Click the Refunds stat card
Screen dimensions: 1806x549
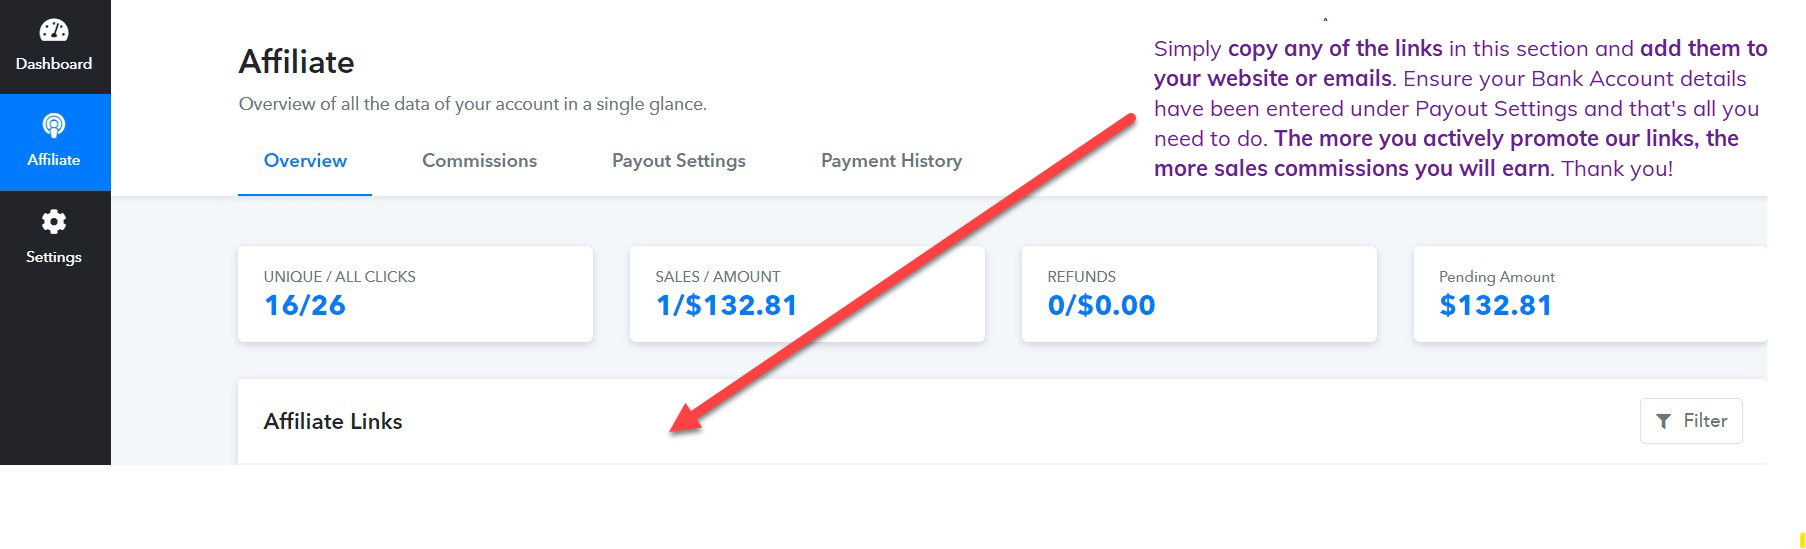[x=1199, y=294]
